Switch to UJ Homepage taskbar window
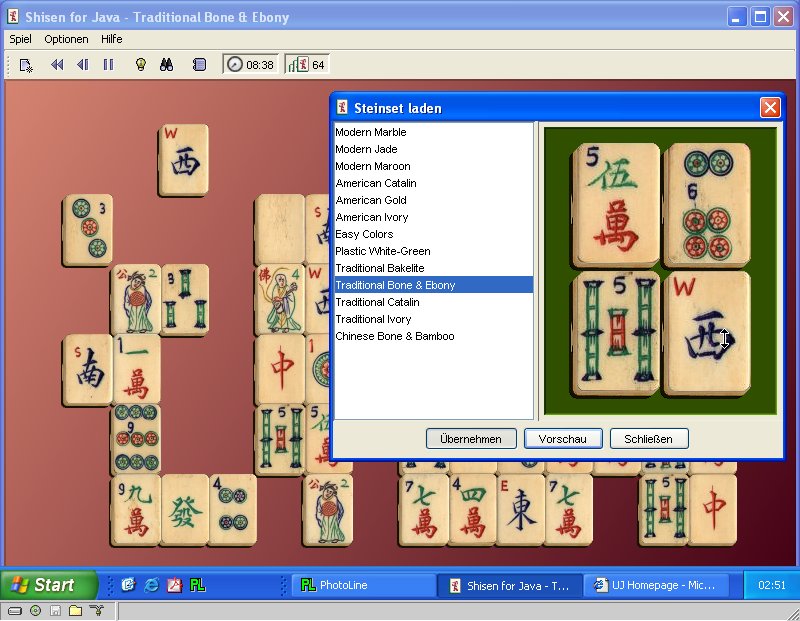 point(655,585)
